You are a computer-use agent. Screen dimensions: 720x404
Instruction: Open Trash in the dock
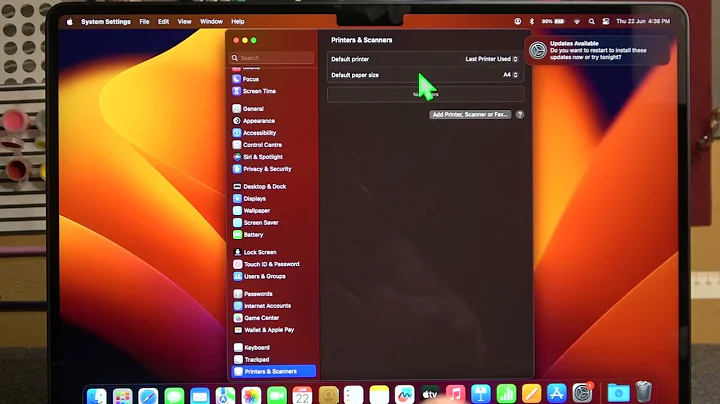(x=644, y=392)
